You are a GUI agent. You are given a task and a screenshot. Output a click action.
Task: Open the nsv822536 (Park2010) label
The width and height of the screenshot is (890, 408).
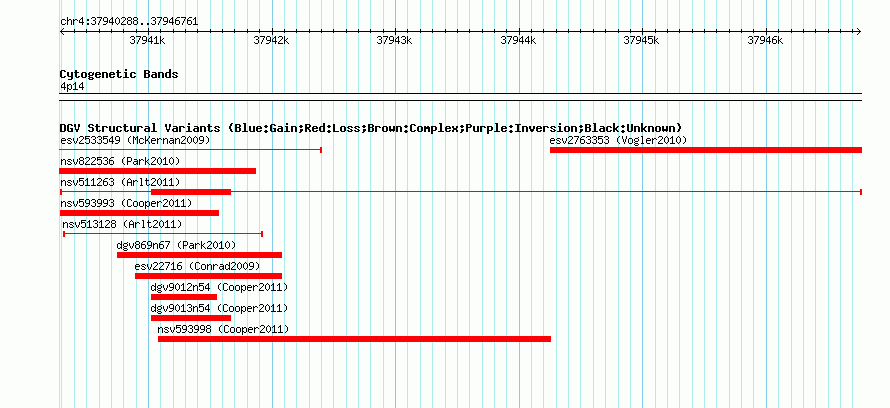point(120,161)
